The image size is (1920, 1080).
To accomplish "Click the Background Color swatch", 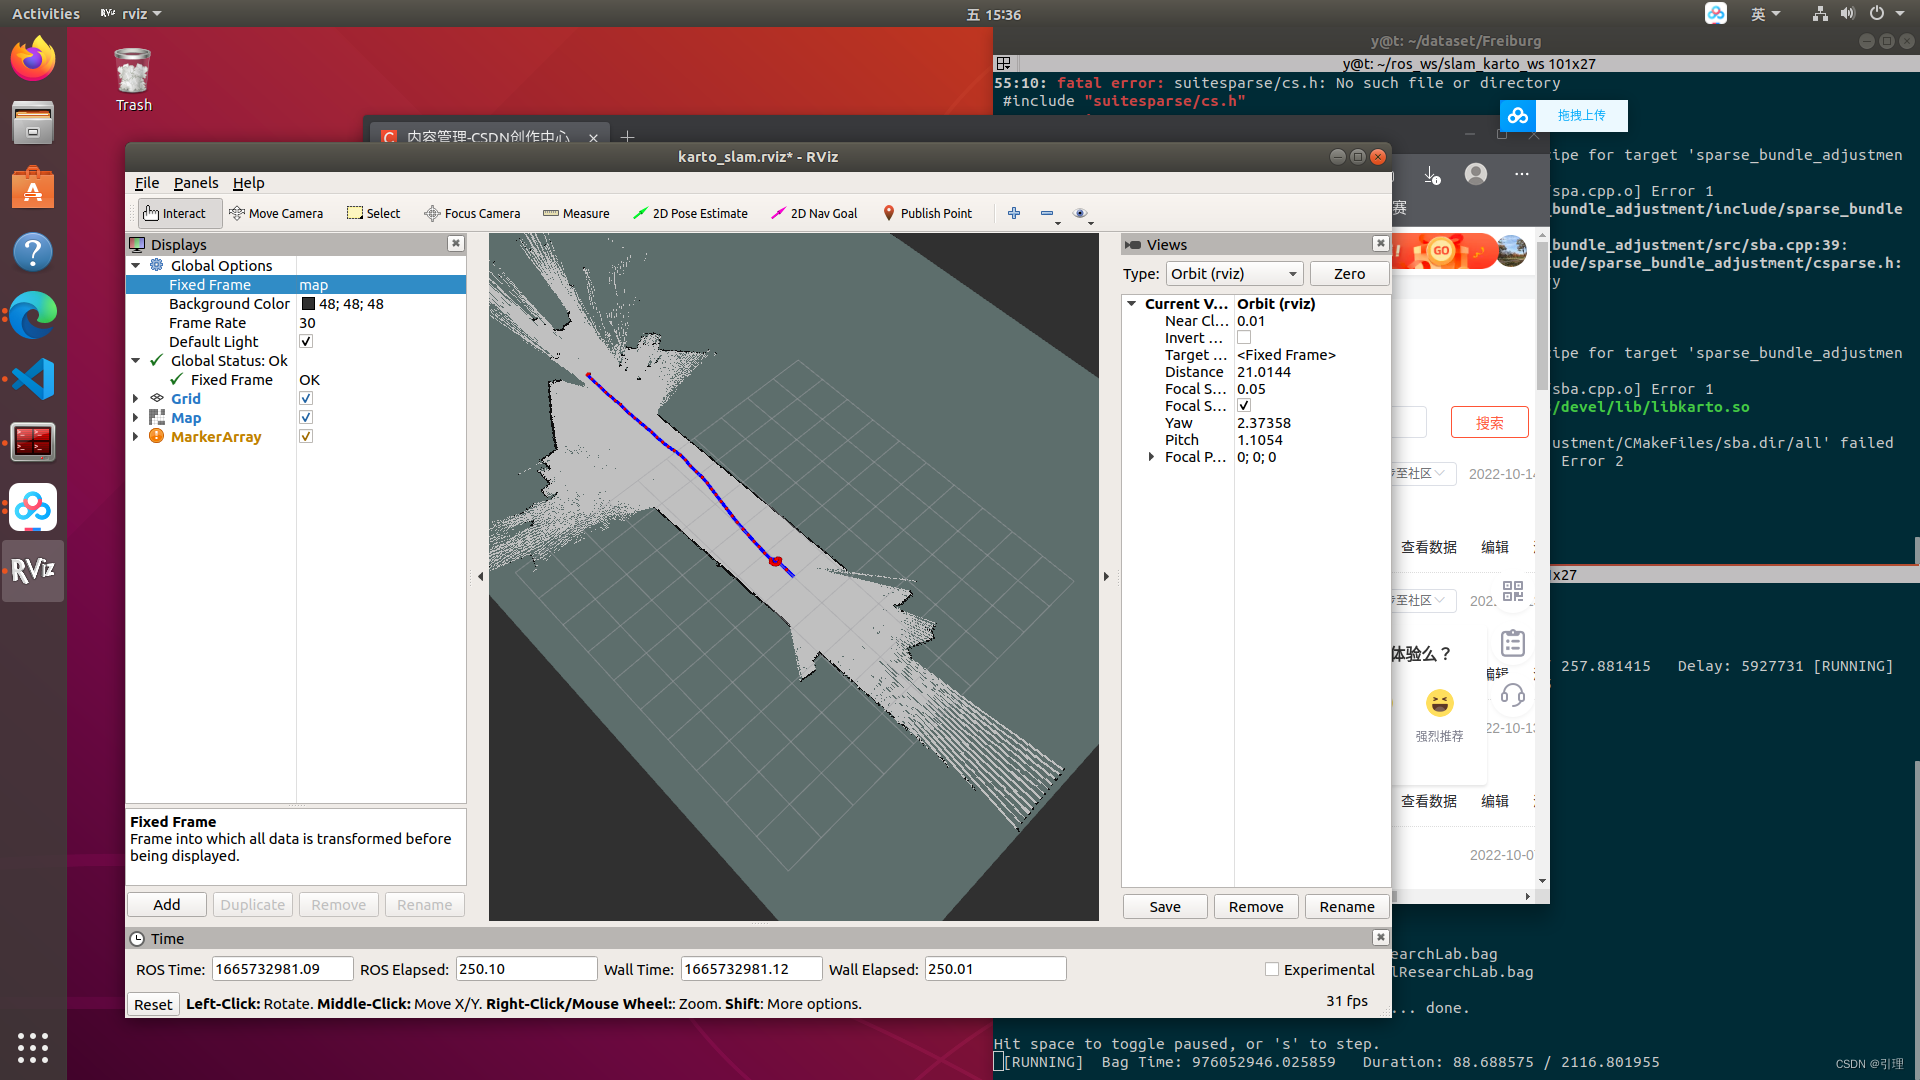I will click(308, 304).
